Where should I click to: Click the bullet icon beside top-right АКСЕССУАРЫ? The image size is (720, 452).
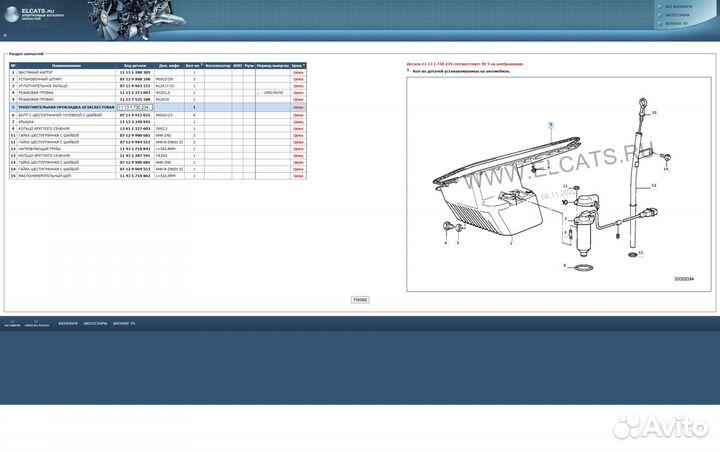(x=660, y=15)
